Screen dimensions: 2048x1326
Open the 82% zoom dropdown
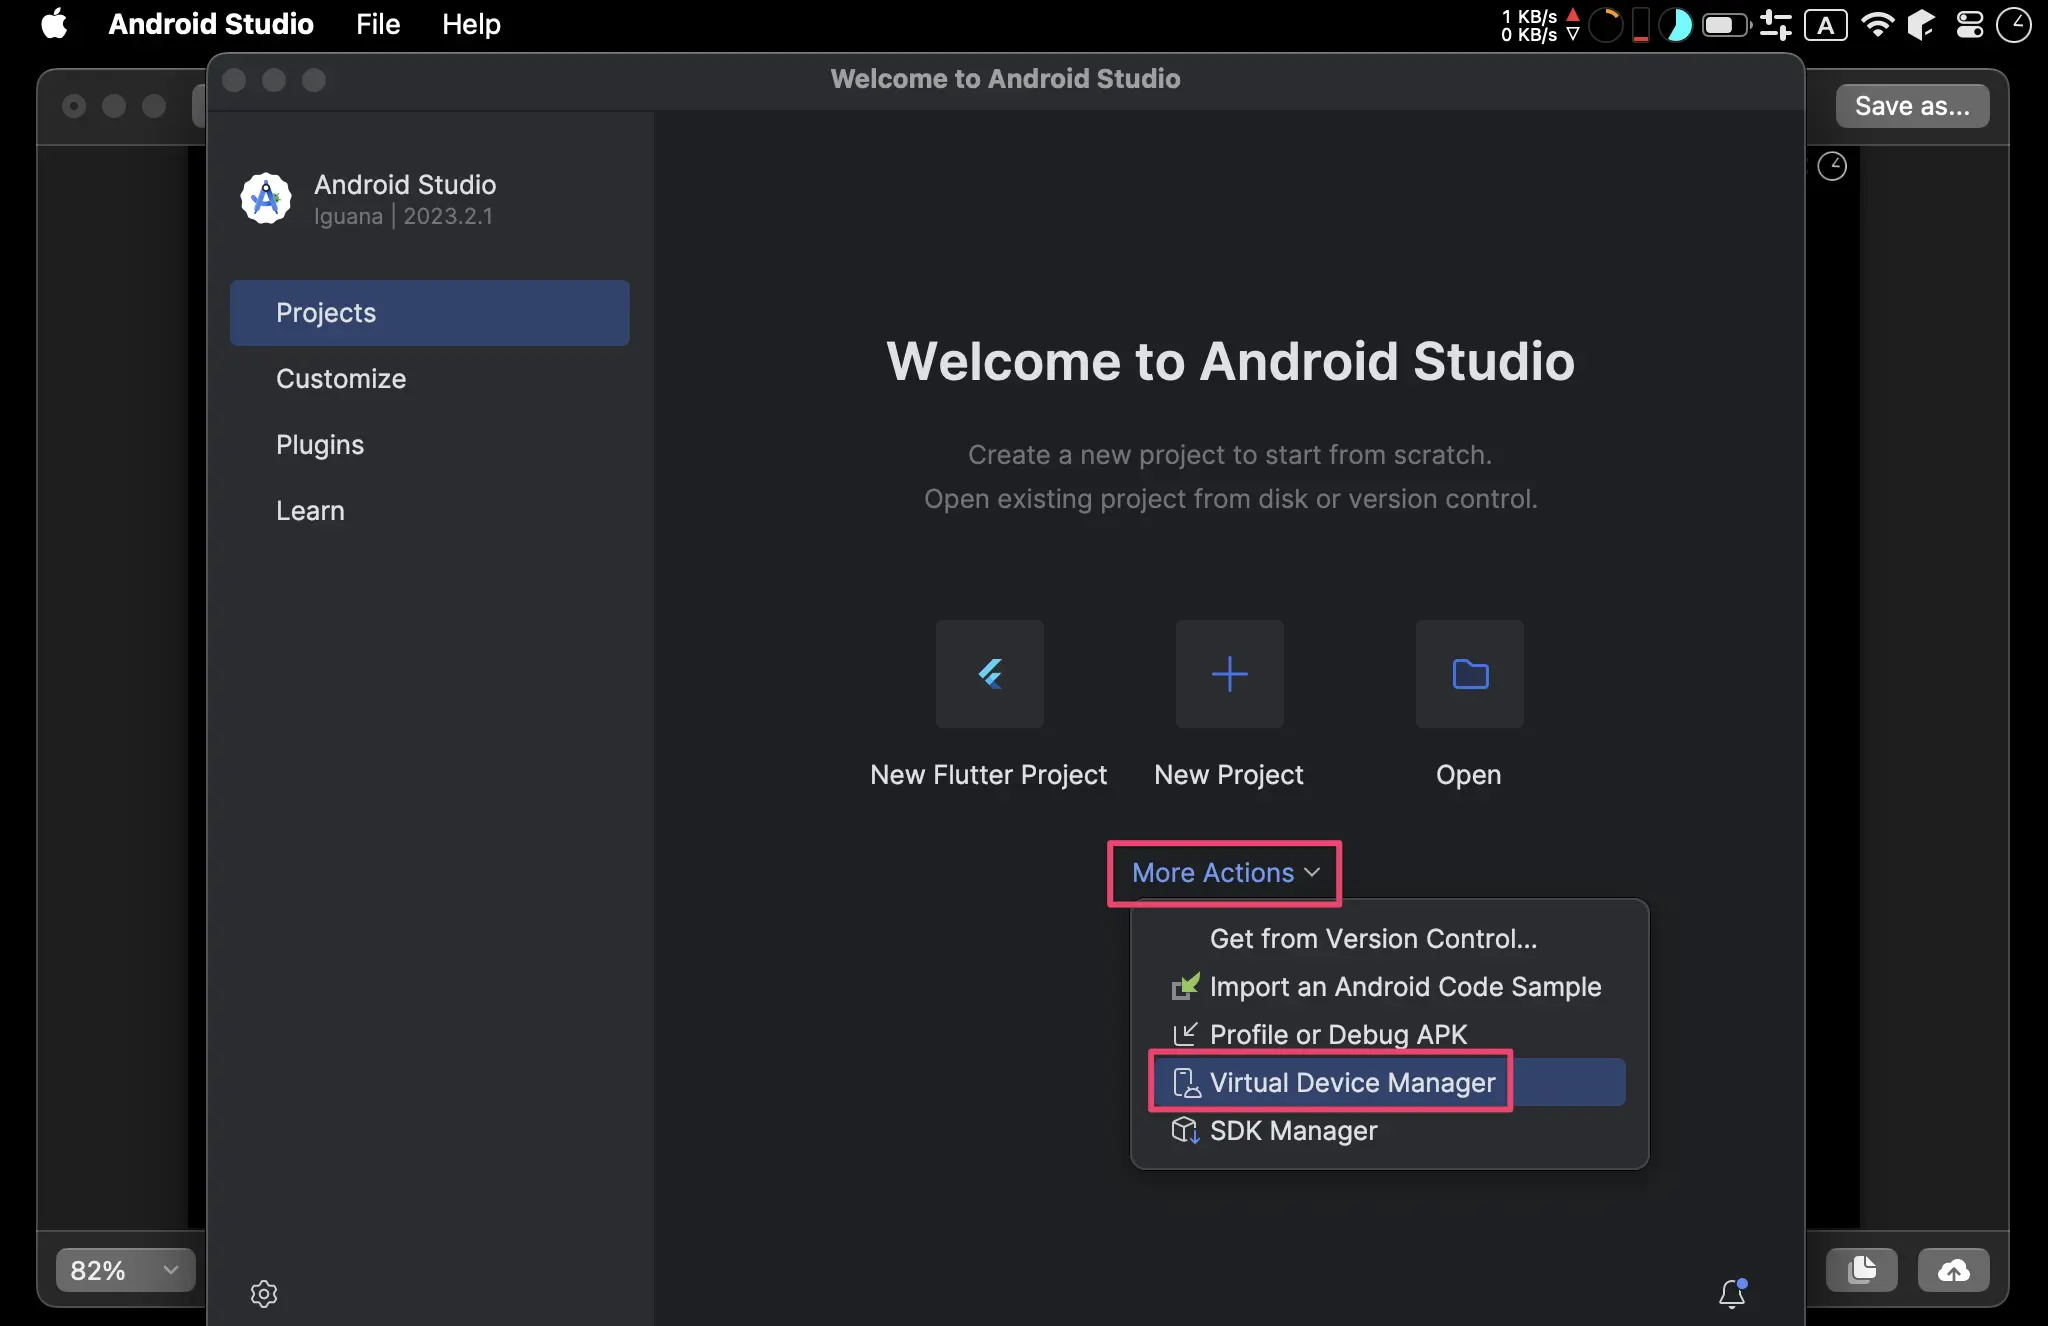(x=125, y=1270)
